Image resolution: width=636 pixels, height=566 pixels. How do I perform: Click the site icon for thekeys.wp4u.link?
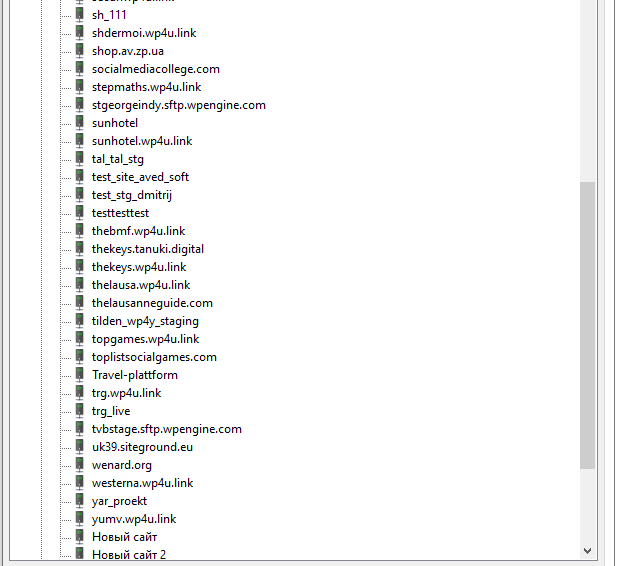[80, 267]
